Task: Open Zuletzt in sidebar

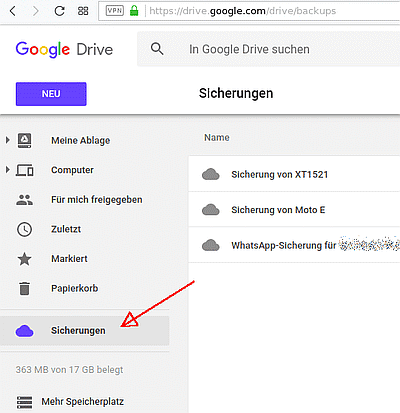Action: (x=66, y=229)
